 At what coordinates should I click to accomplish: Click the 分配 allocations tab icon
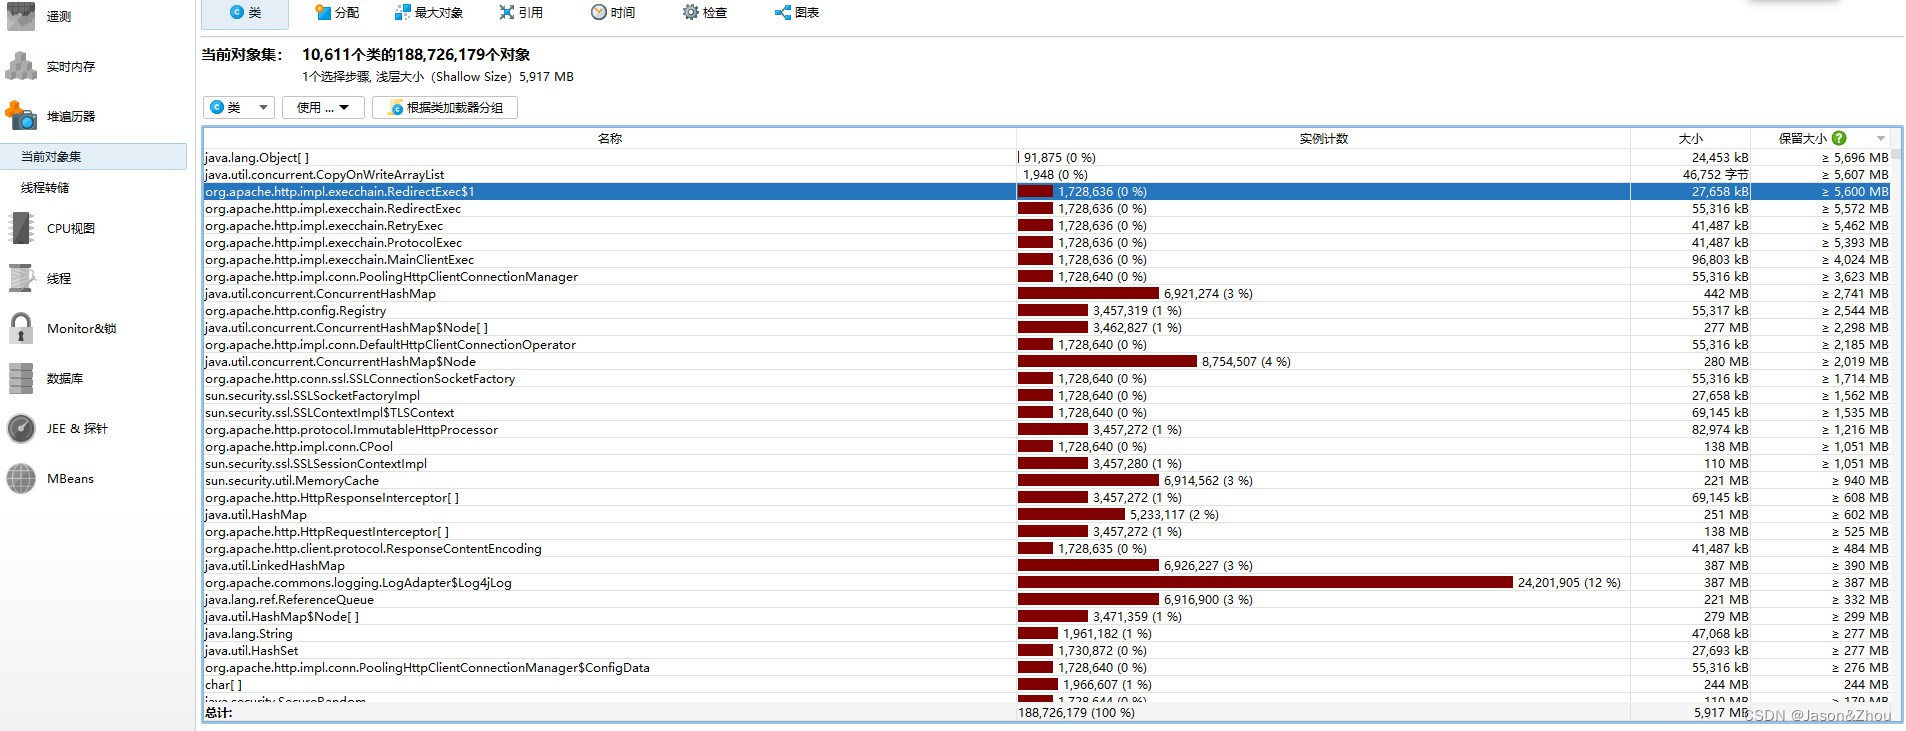[x=322, y=12]
